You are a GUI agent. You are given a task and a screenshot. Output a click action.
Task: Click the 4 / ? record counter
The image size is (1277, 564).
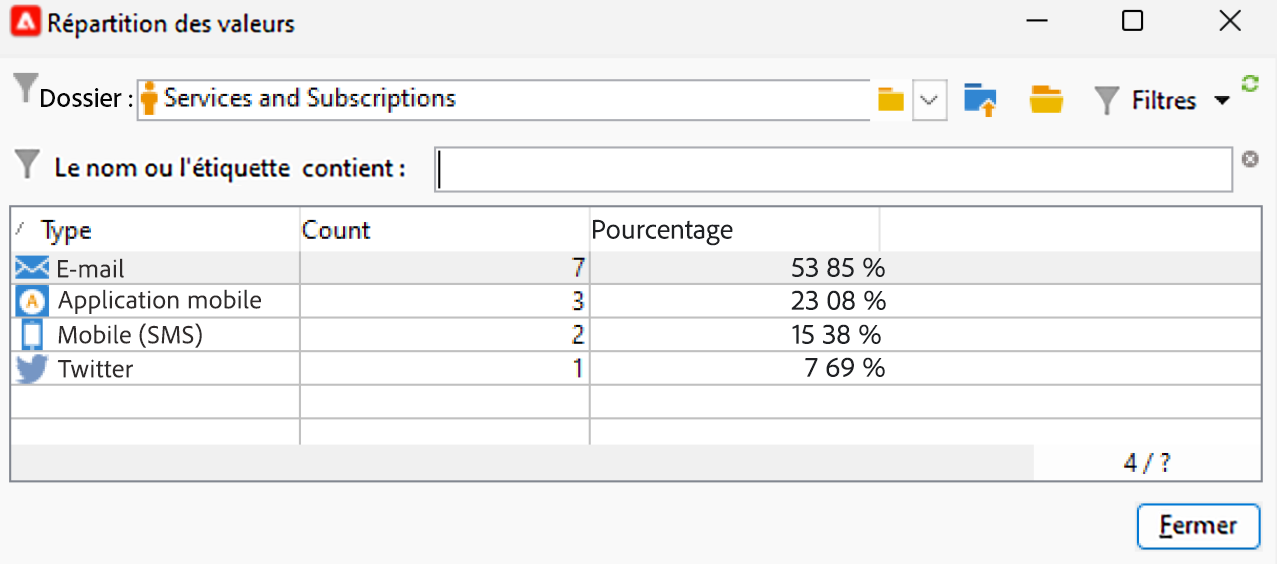pyautogui.click(x=1146, y=464)
